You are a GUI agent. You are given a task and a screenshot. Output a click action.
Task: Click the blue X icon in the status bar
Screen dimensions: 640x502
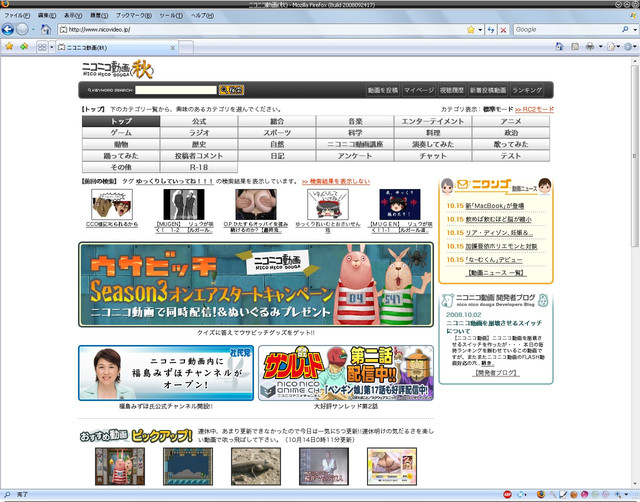tap(520, 495)
